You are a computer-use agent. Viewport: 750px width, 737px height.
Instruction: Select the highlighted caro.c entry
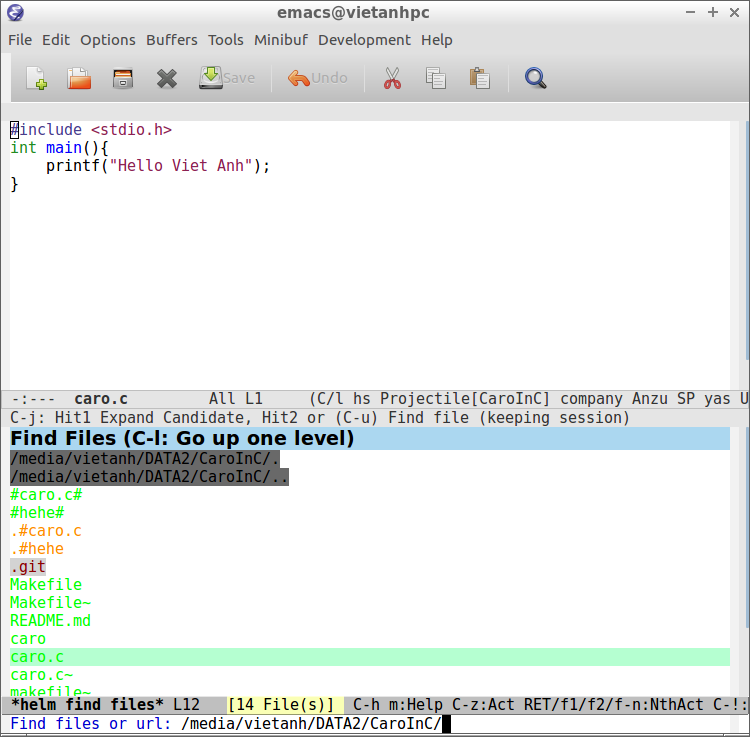pos(370,657)
